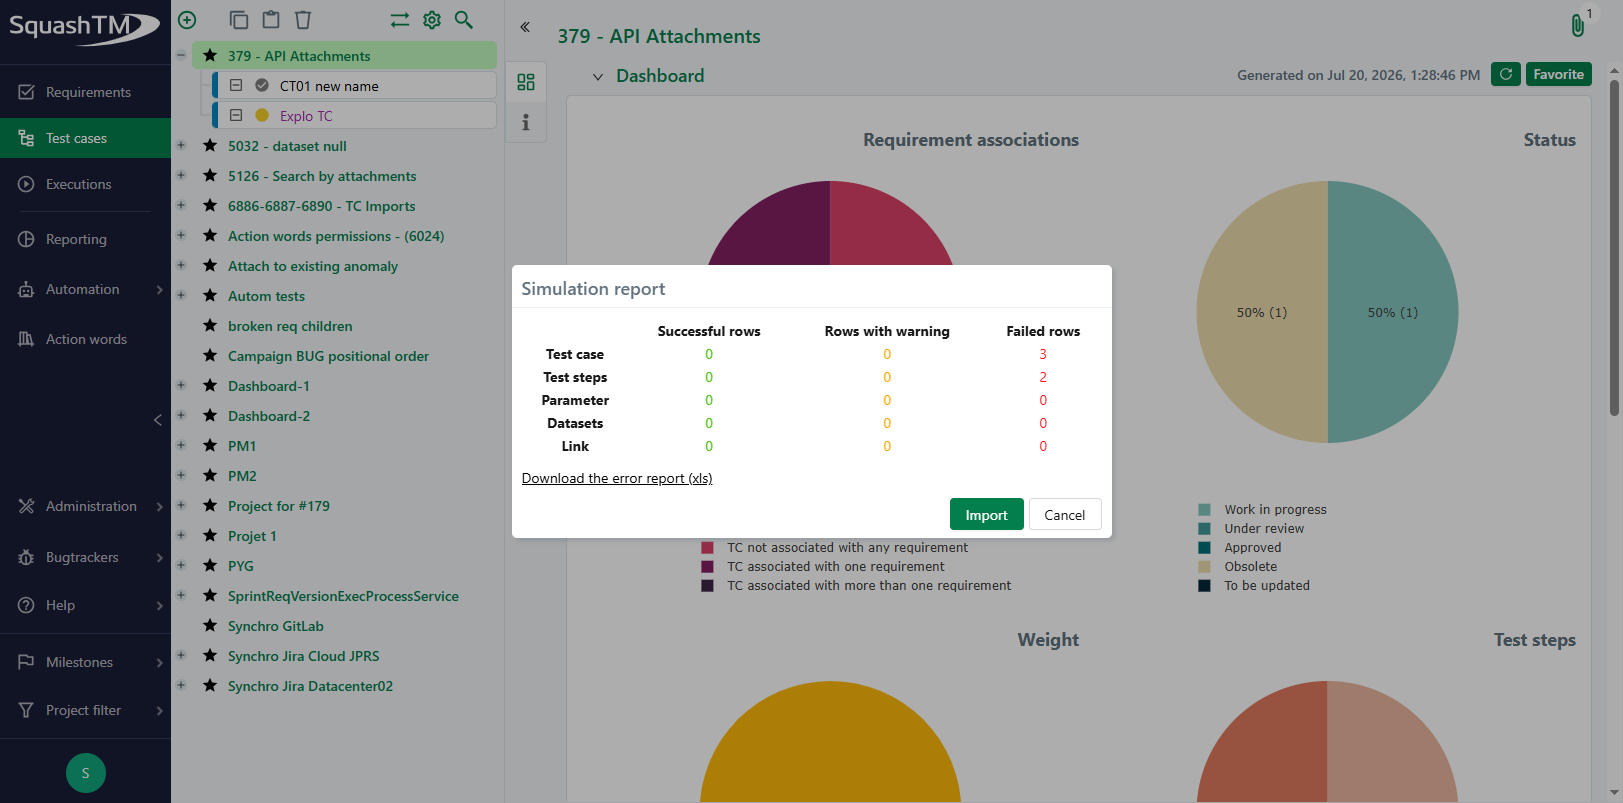Select broken req children project
The image size is (1623, 803).
click(290, 326)
